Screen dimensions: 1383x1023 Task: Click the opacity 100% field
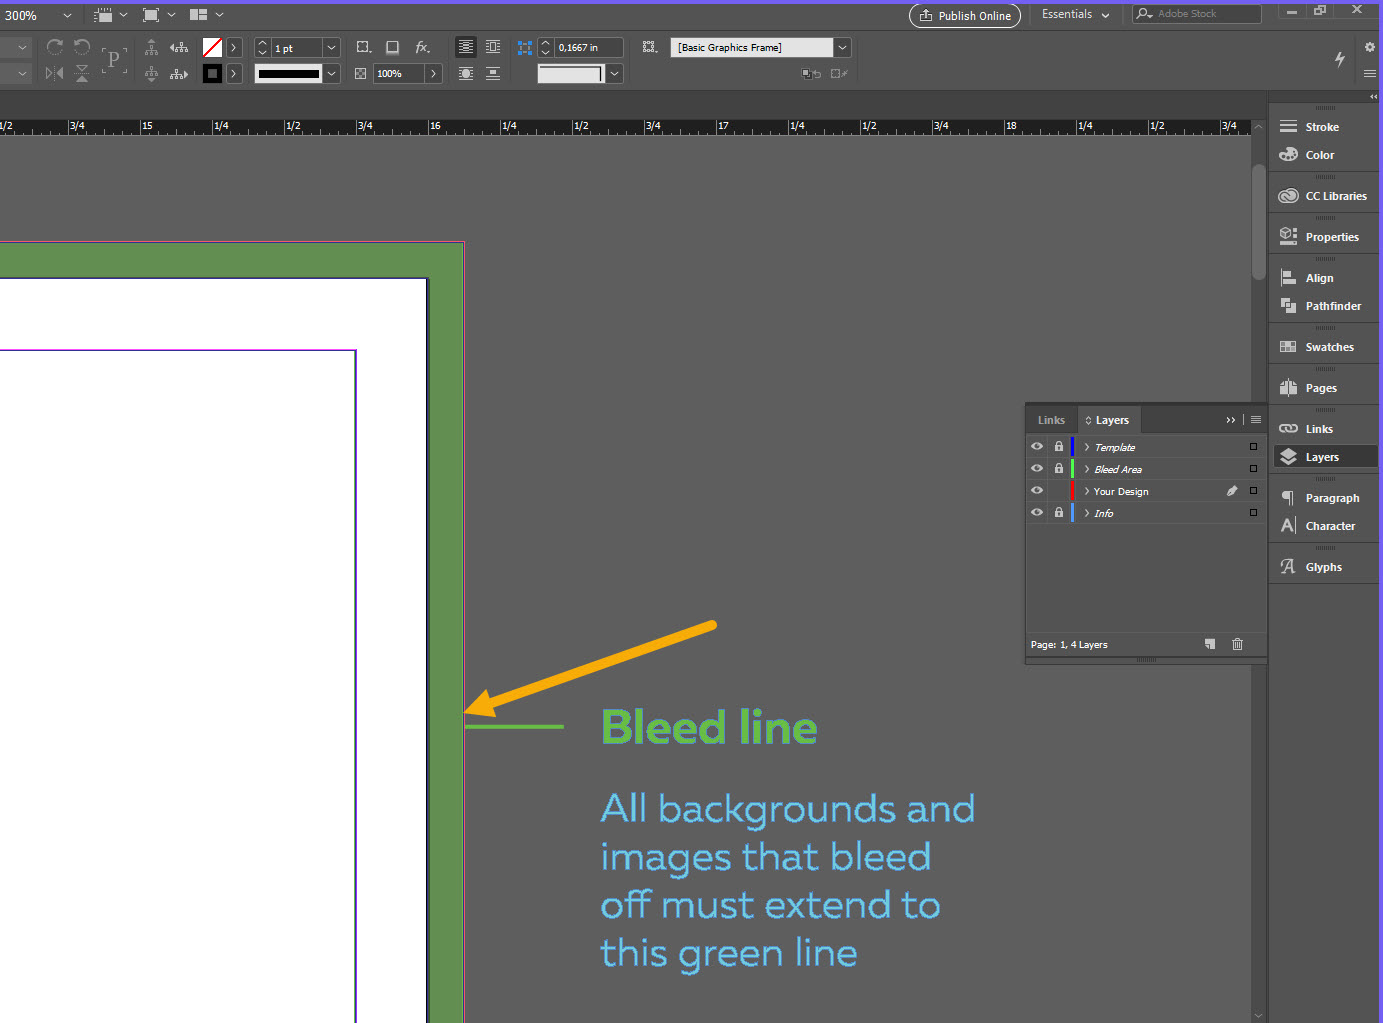(x=398, y=73)
